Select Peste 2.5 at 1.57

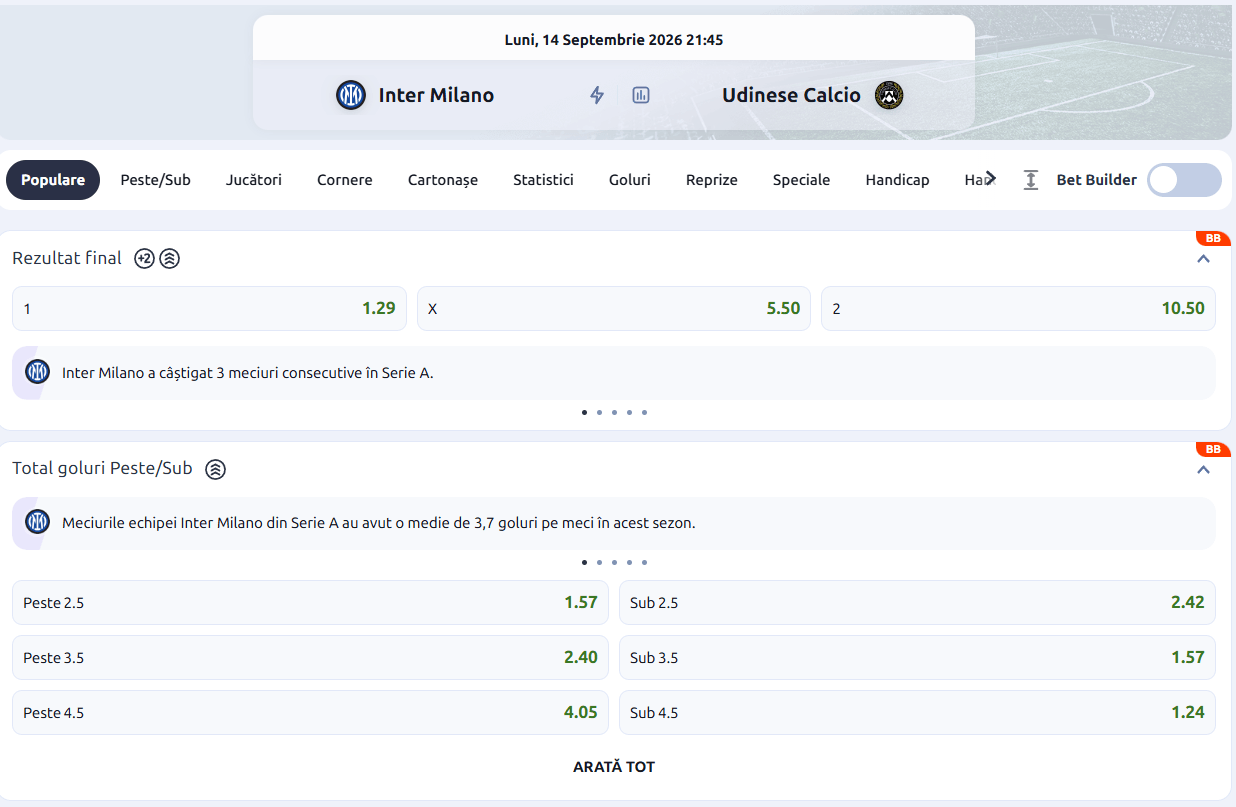[x=310, y=603]
